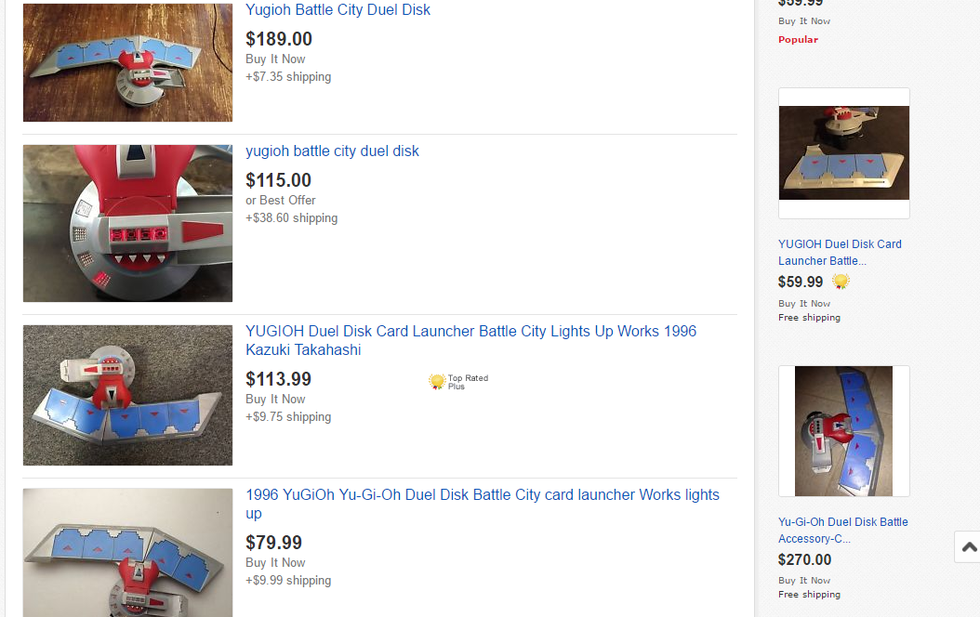The width and height of the screenshot is (980, 617).
Task: Click sidebar image of $59.99 duel disk
Action: [x=844, y=153]
